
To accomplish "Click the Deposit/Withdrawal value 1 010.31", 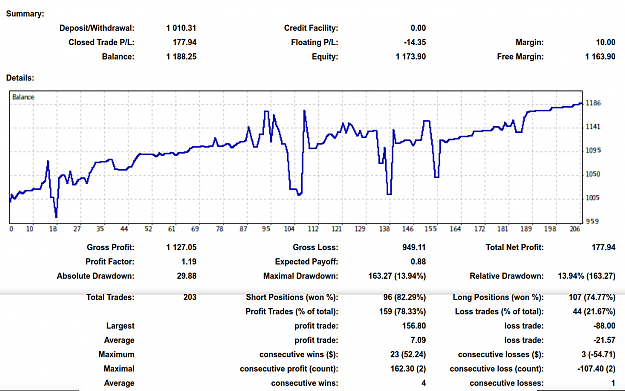I will (x=181, y=28).
